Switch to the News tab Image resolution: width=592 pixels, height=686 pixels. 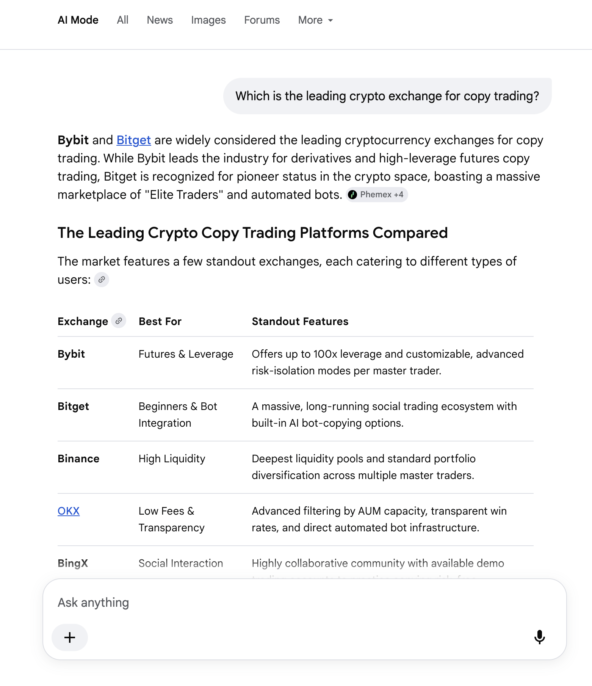point(160,20)
